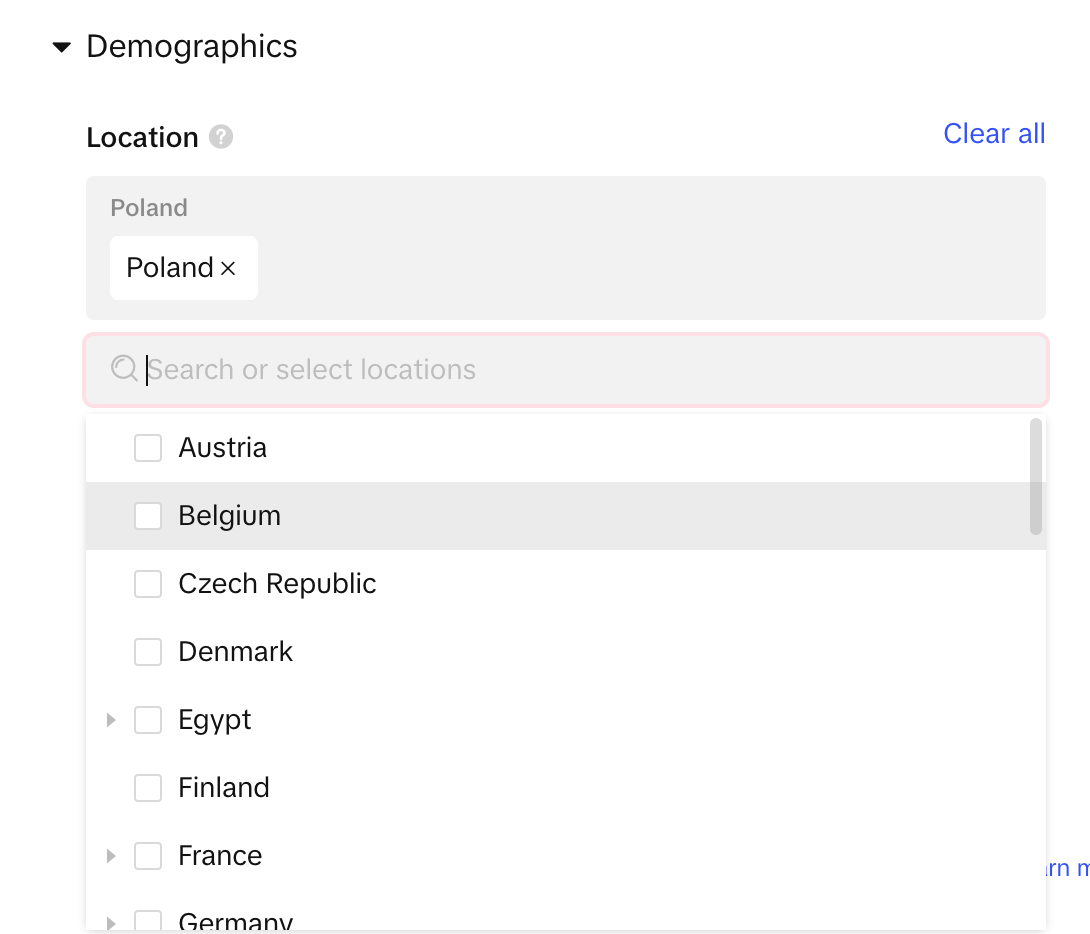
Task: Tick the Belgium checkbox
Action: point(148,516)
